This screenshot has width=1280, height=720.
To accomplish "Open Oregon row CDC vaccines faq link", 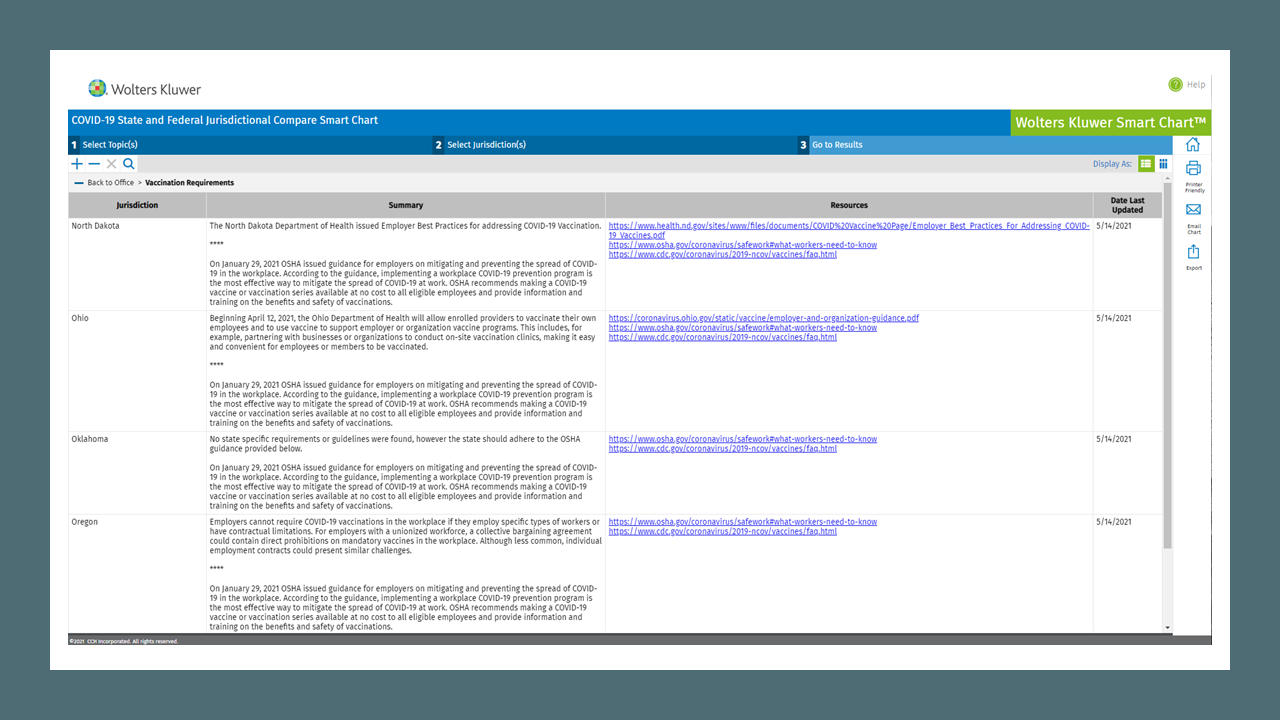I will tap(722, 532).
